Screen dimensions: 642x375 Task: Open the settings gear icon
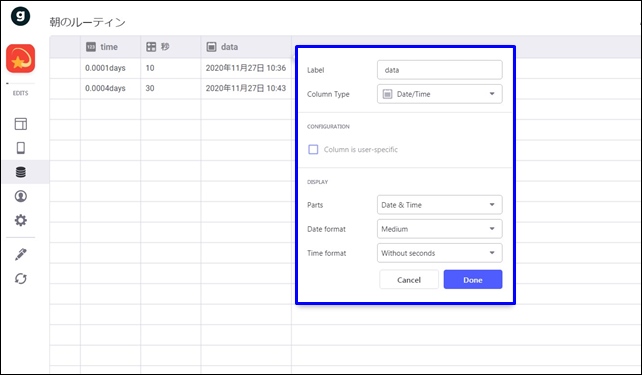tap(20, 220)
